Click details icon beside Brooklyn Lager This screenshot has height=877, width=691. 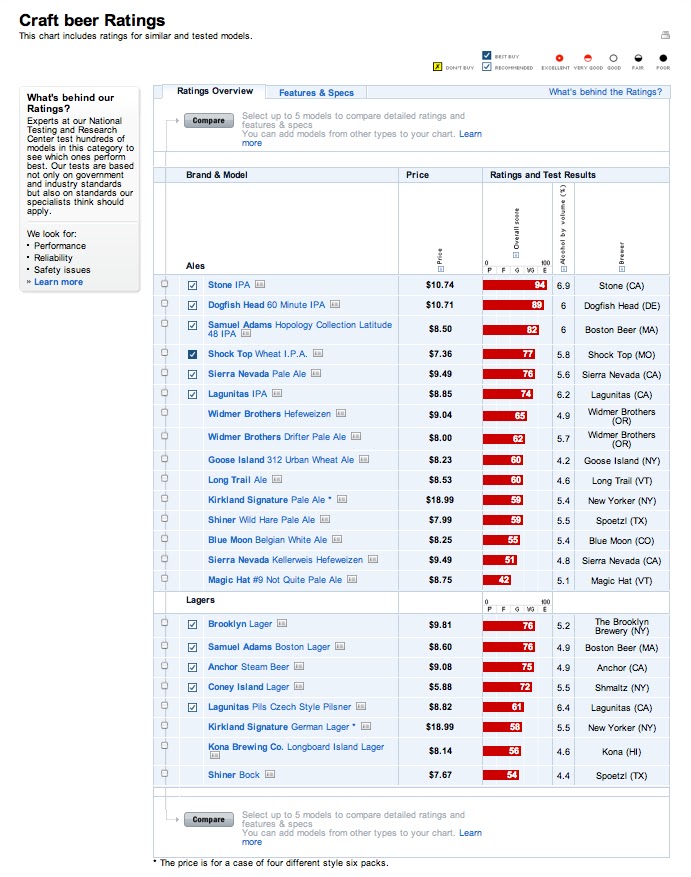click(x=282, y=623)
